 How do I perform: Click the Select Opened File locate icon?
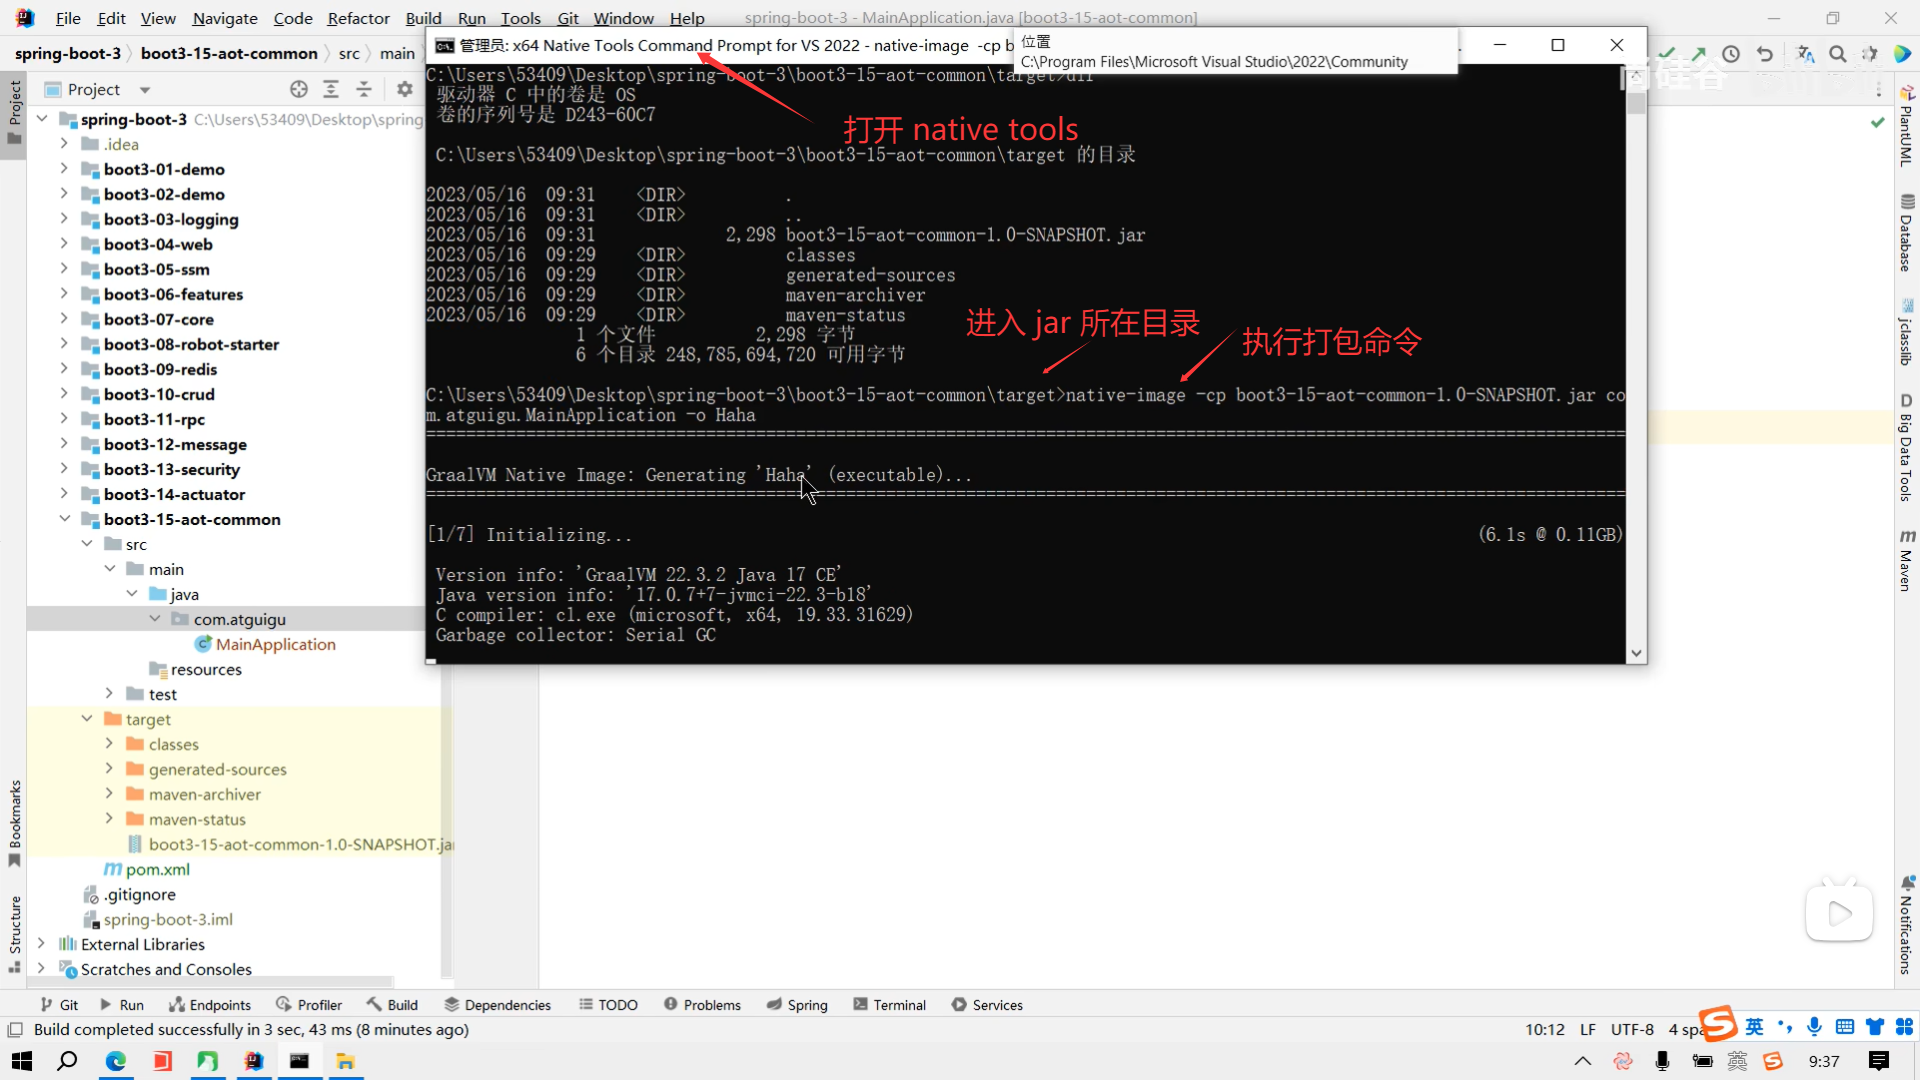[298, 89]
